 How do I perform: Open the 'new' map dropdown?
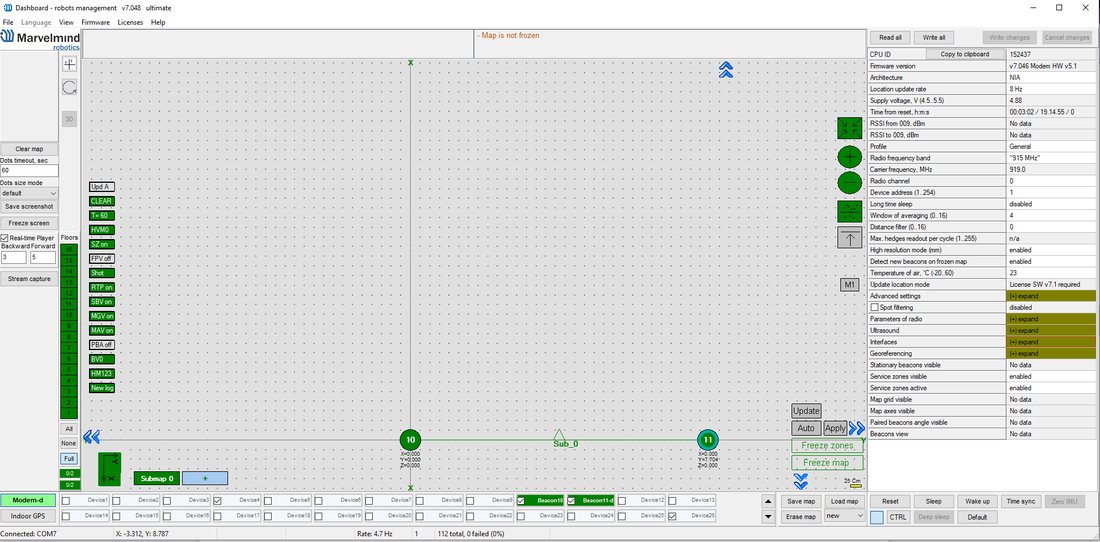[x=845, y=516]
